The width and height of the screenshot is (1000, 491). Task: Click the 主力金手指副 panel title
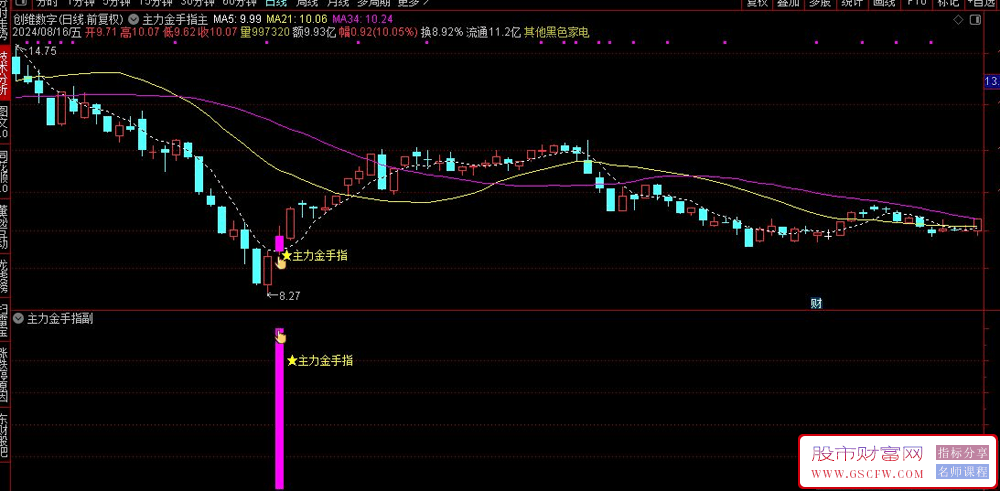pyautogui.click(x=61, y=318)
